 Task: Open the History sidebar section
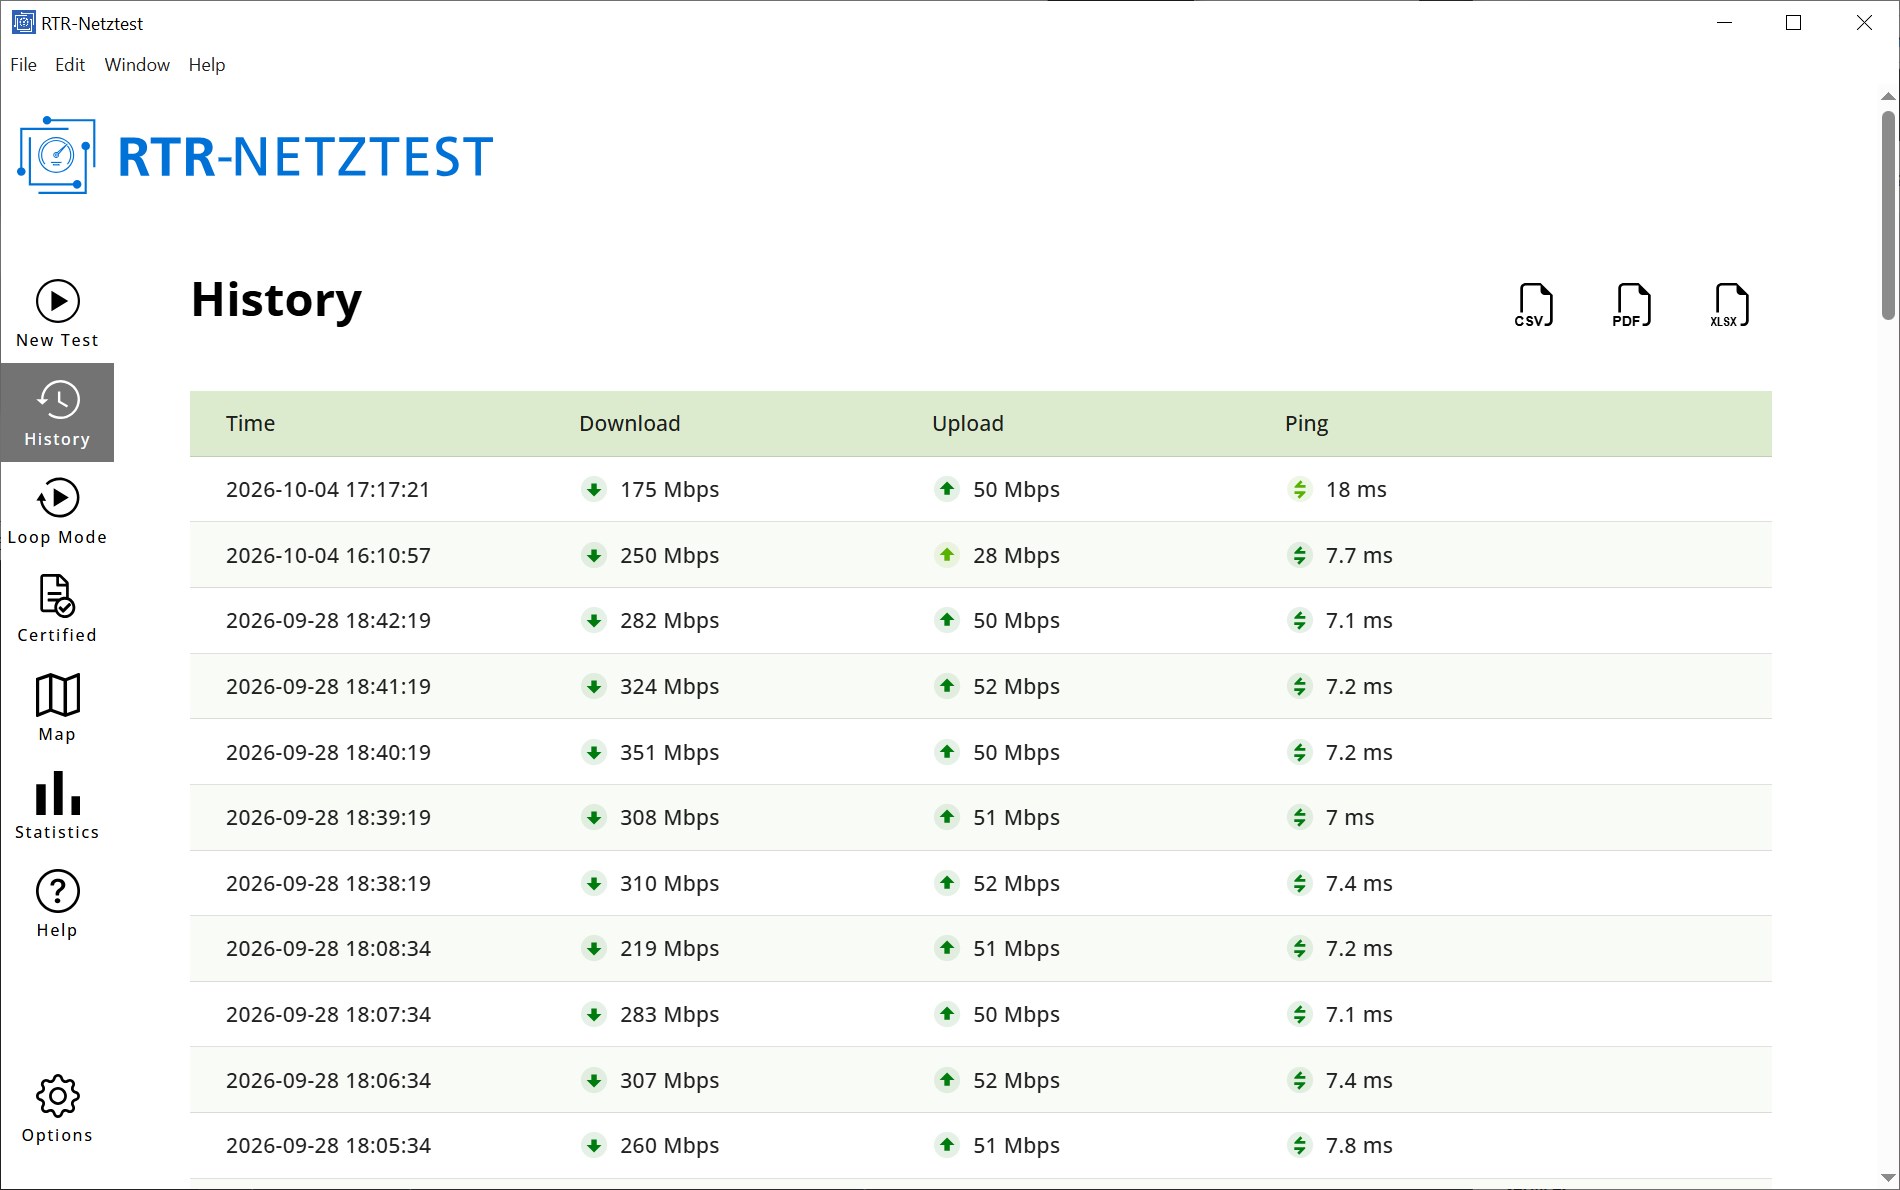click(x=57, y=412)
